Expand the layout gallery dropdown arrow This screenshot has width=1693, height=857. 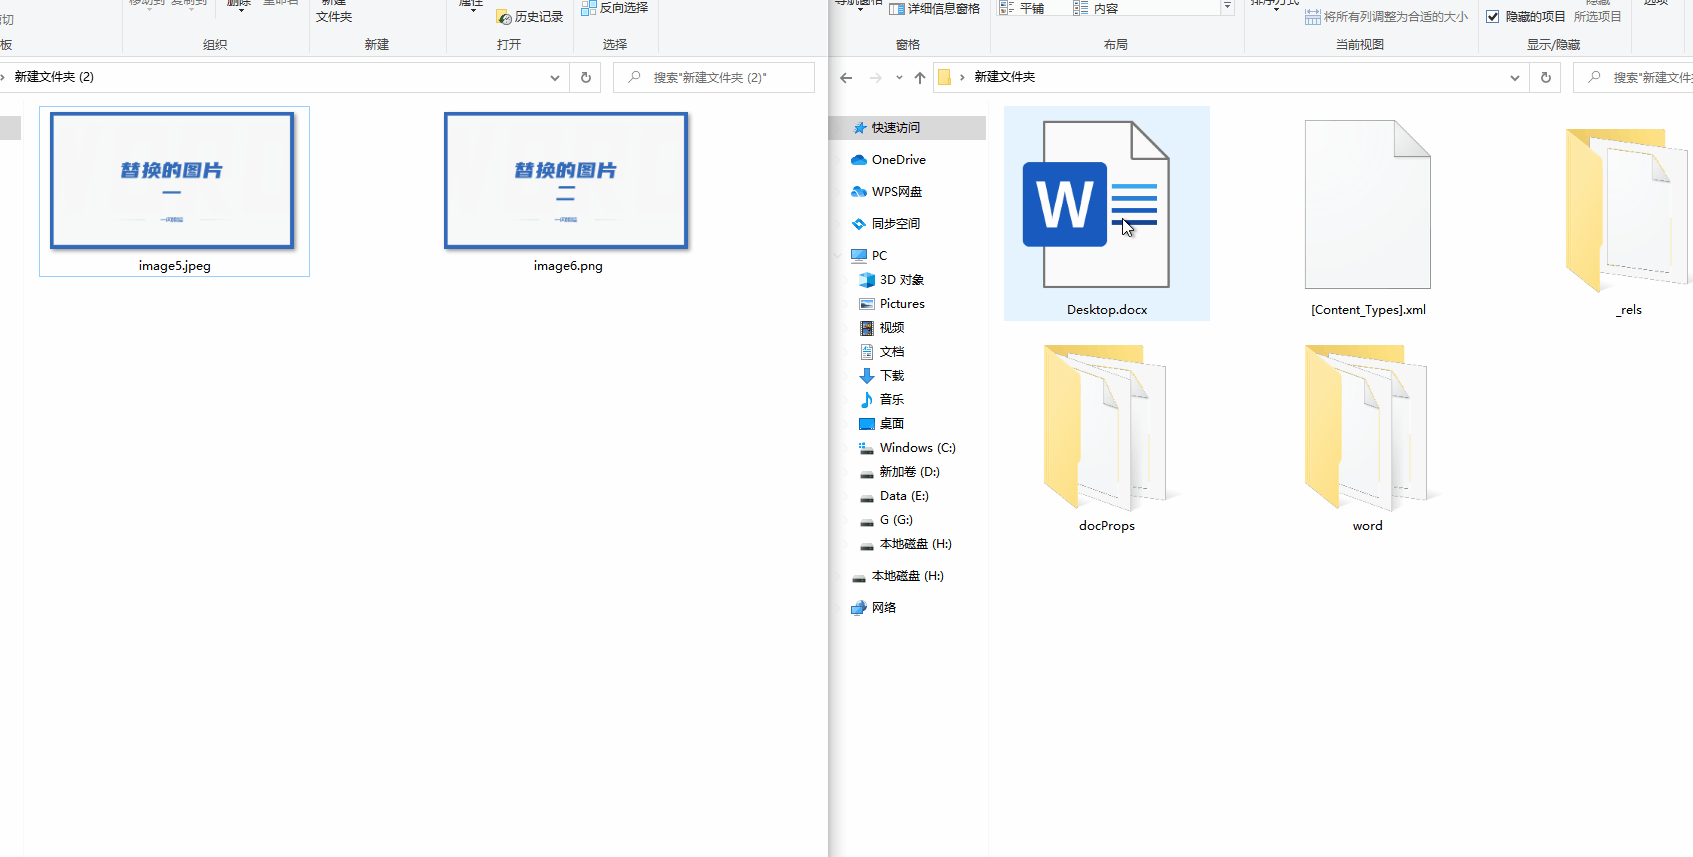tap(1227, 7)
